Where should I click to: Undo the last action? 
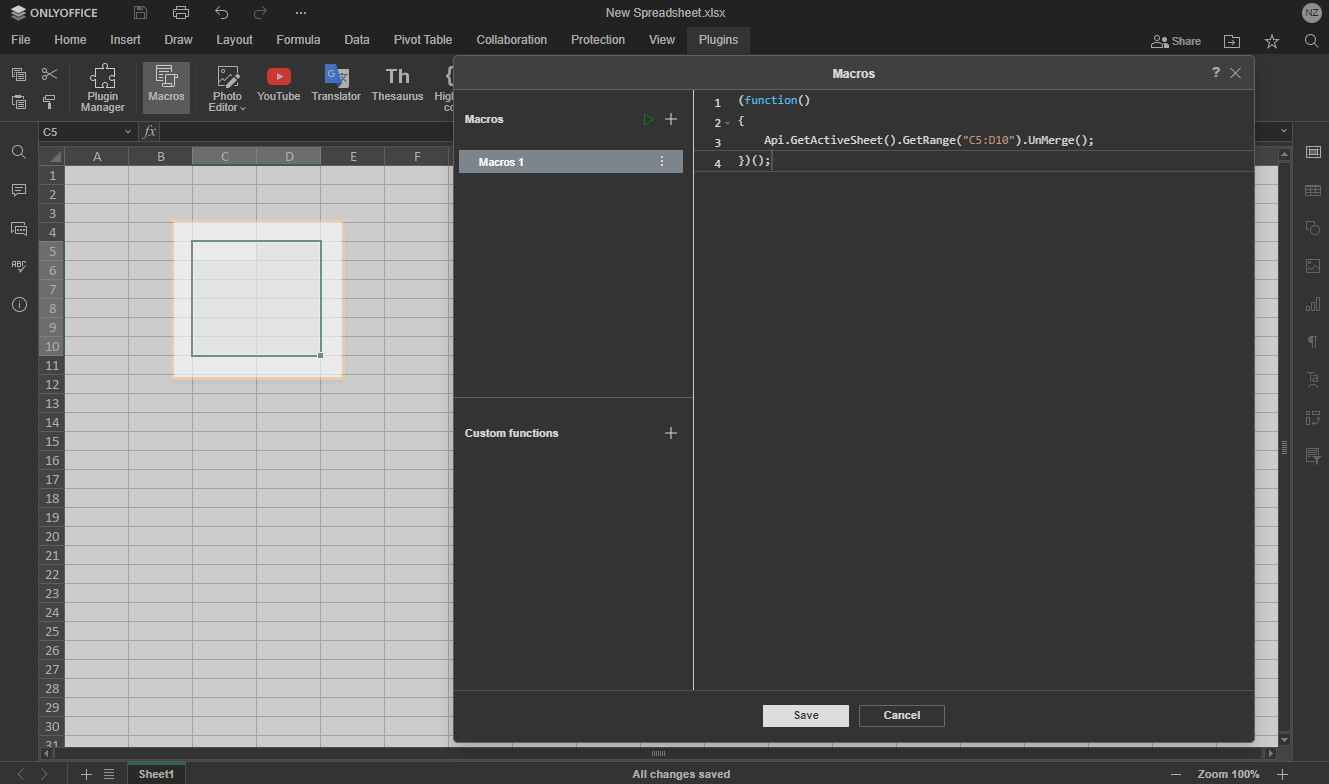point(221,13)
